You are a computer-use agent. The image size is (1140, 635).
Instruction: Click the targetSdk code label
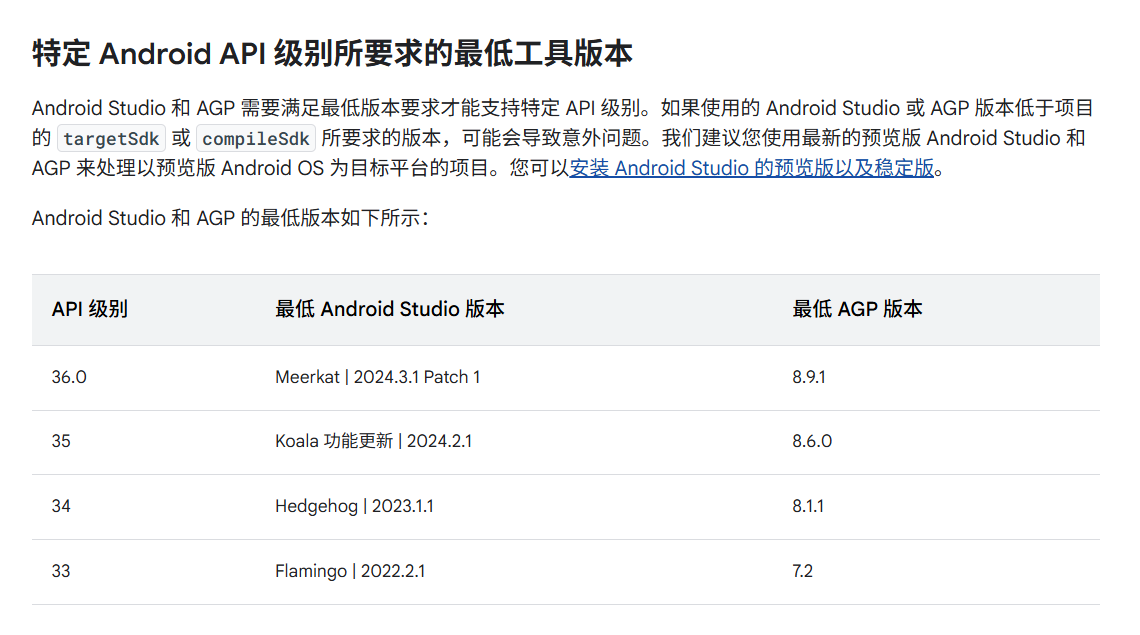tap(110, 139)
